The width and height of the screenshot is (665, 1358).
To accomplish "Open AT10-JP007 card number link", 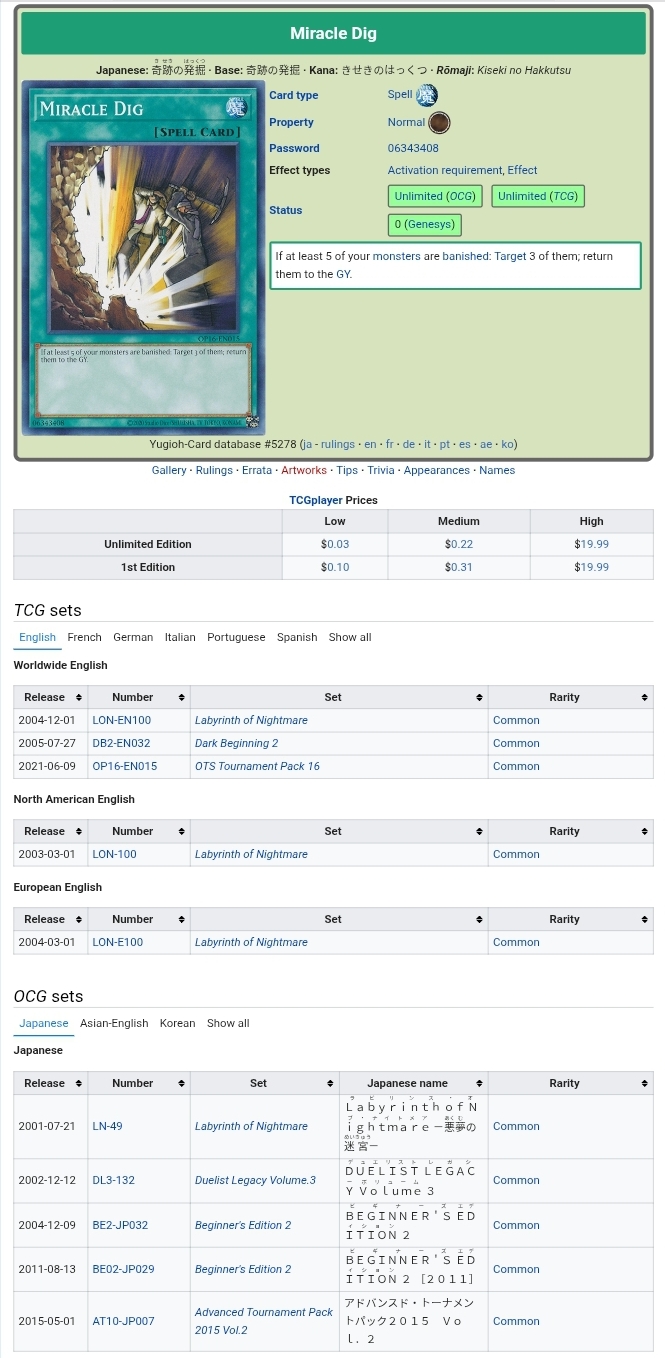I will 124,1321.
